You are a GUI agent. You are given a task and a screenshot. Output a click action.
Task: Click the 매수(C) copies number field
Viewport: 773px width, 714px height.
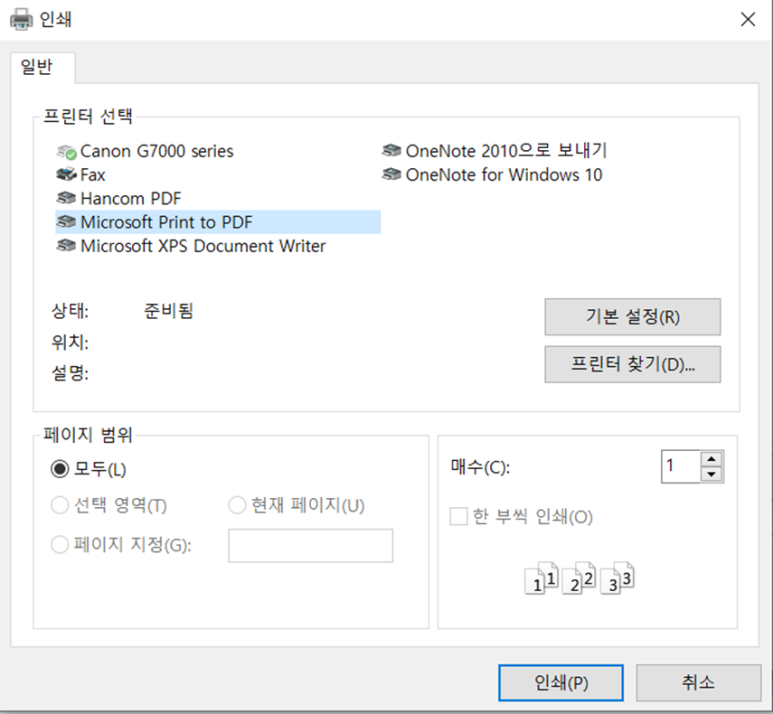click(x=680, y=466)
